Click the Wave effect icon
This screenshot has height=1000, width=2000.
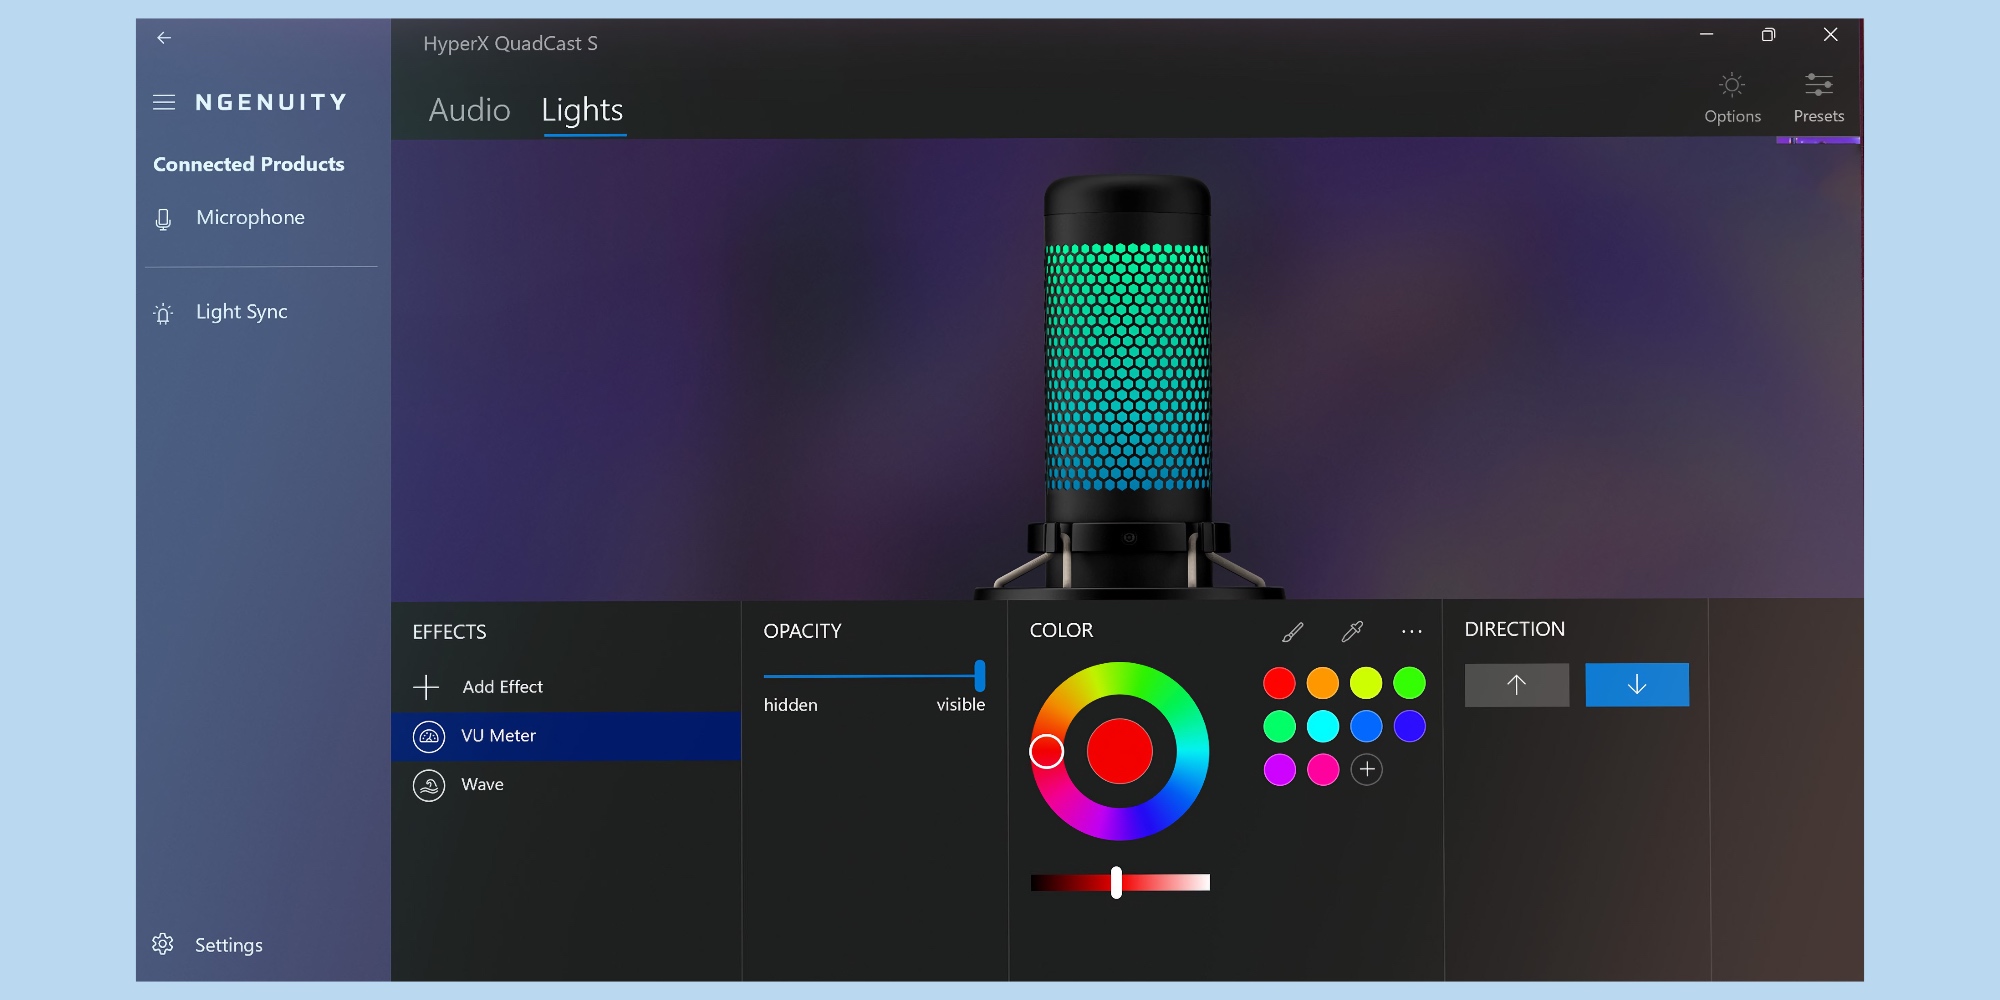pos(429,786)
